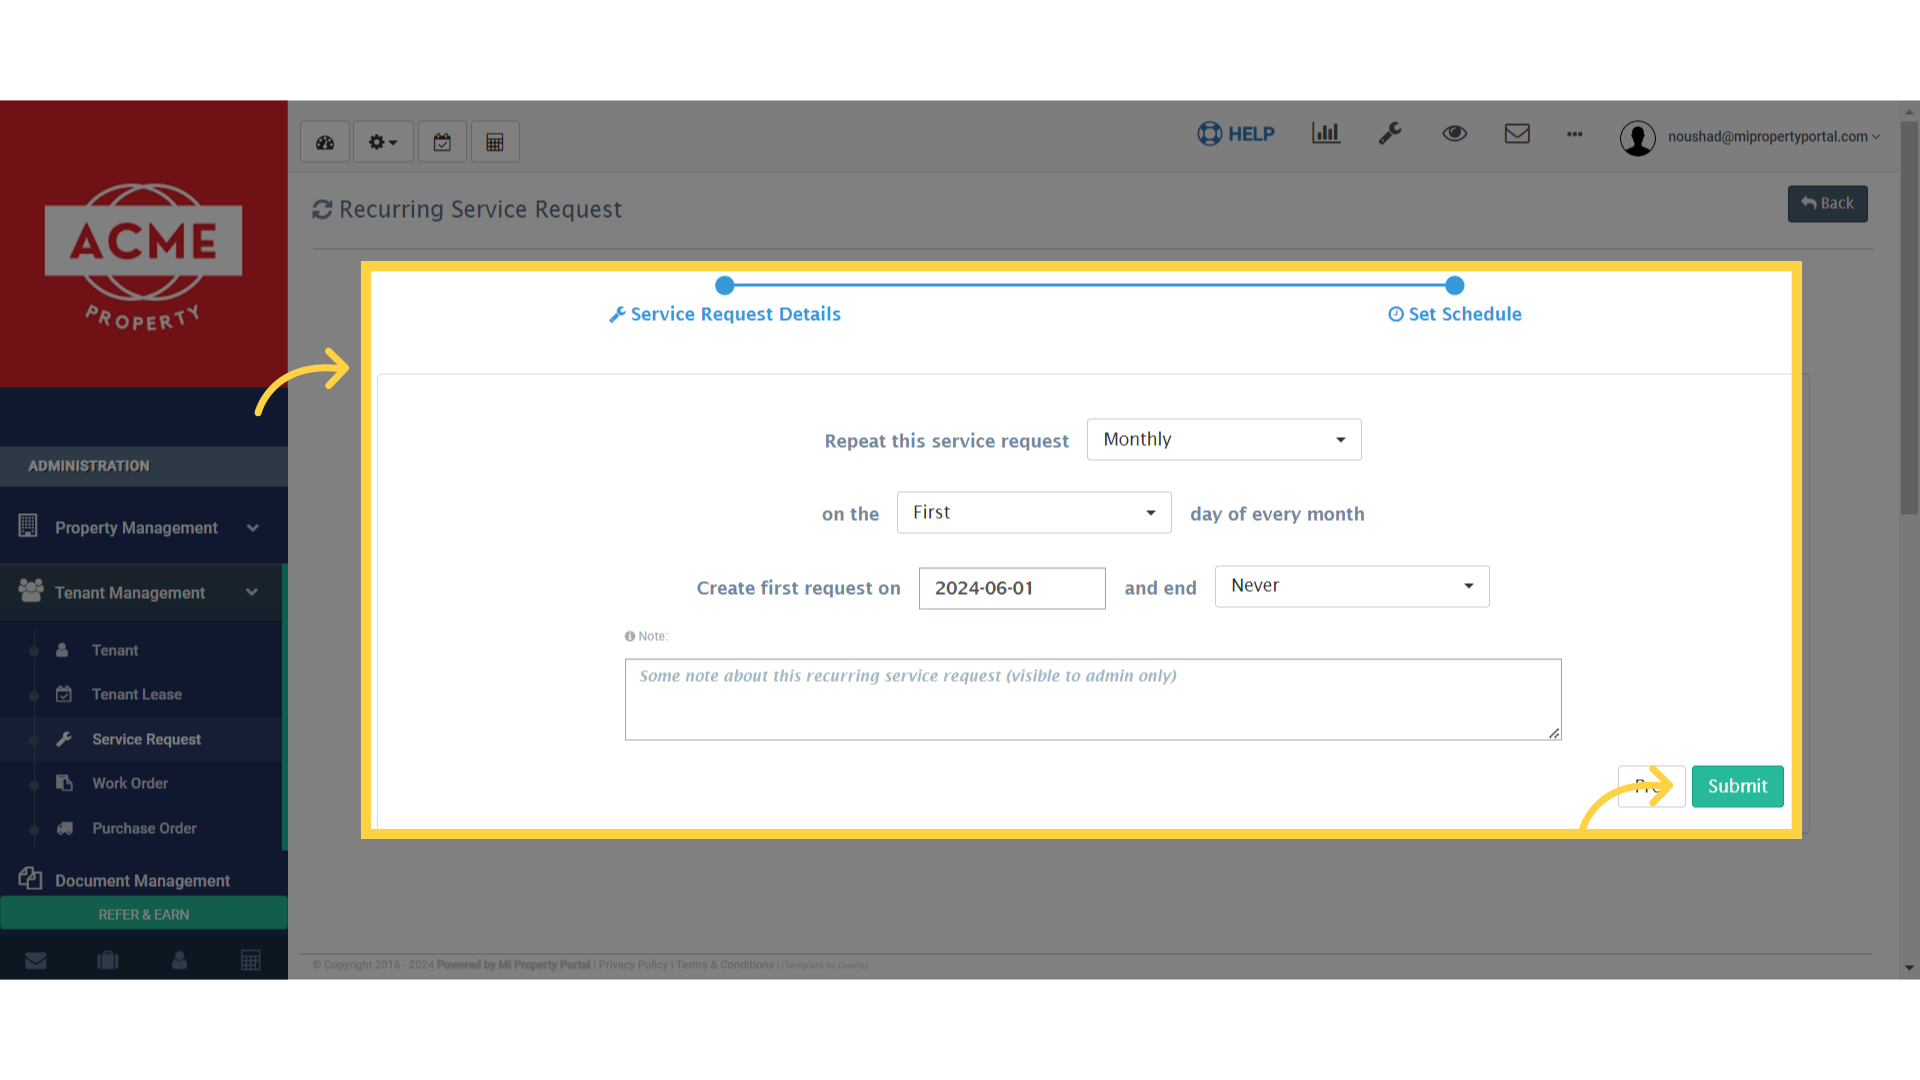Click the Back button
Viewport: 1920px width, 1080px height.
(x=1827, y=204)
